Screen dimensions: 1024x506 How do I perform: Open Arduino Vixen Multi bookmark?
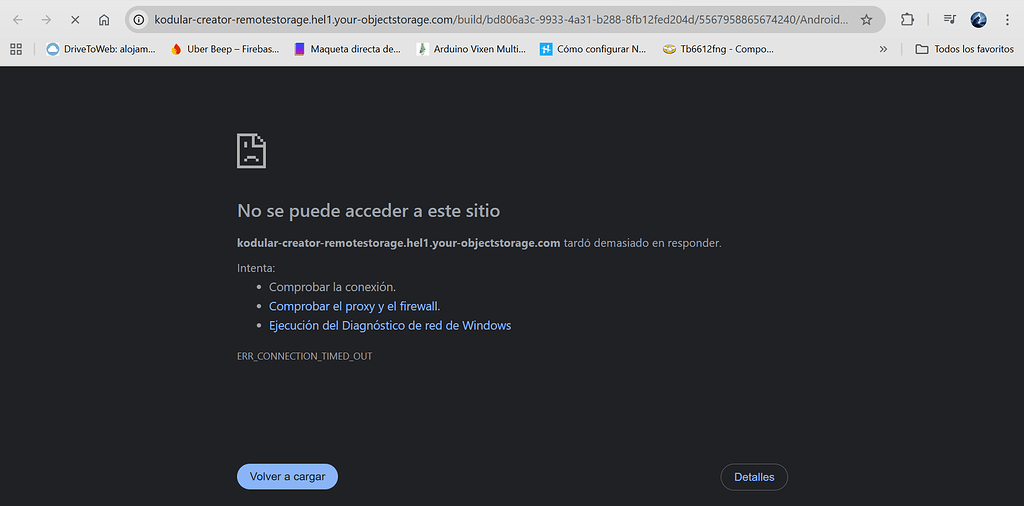tap(471, 49)
